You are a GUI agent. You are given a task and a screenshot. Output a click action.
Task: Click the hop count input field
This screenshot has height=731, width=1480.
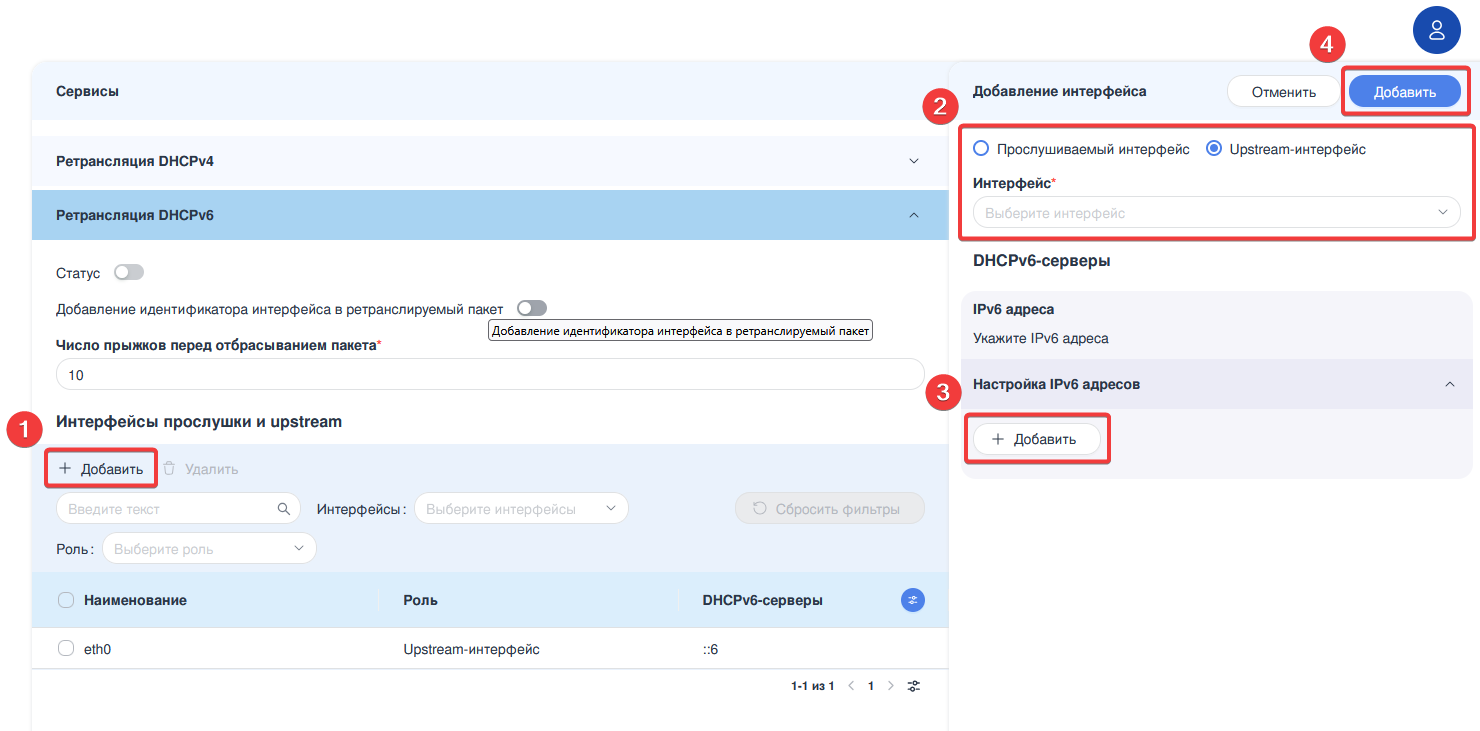490,375
